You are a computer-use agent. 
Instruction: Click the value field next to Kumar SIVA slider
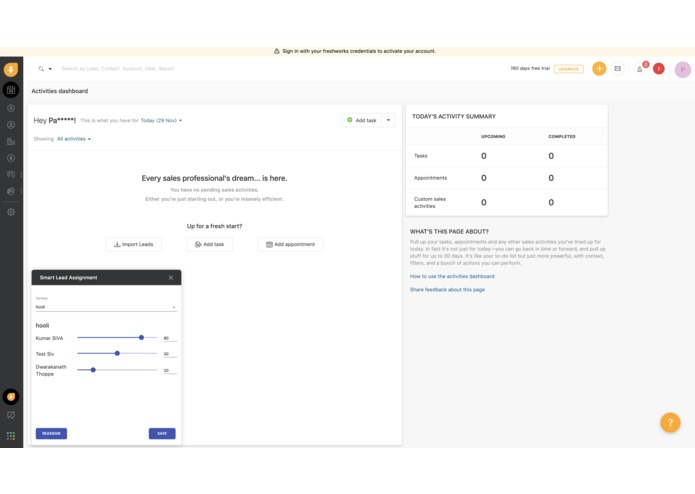(170, 338)
